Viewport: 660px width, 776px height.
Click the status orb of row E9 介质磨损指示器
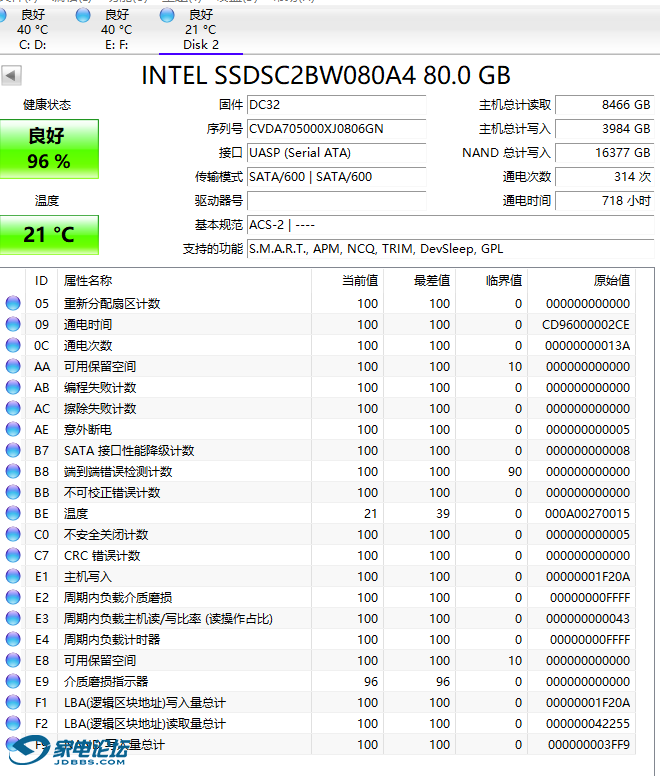[13, 681]
